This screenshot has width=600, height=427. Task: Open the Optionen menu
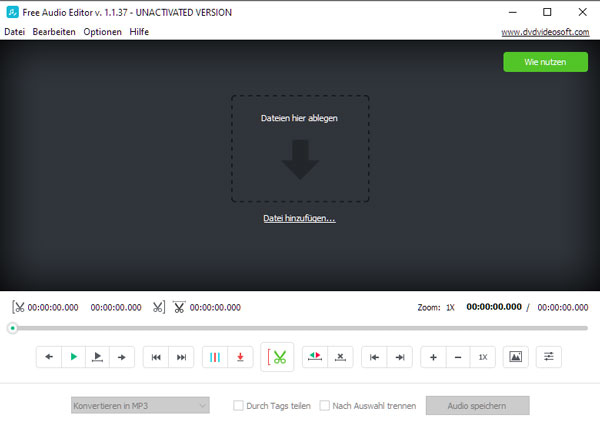(x=103, y=32)
